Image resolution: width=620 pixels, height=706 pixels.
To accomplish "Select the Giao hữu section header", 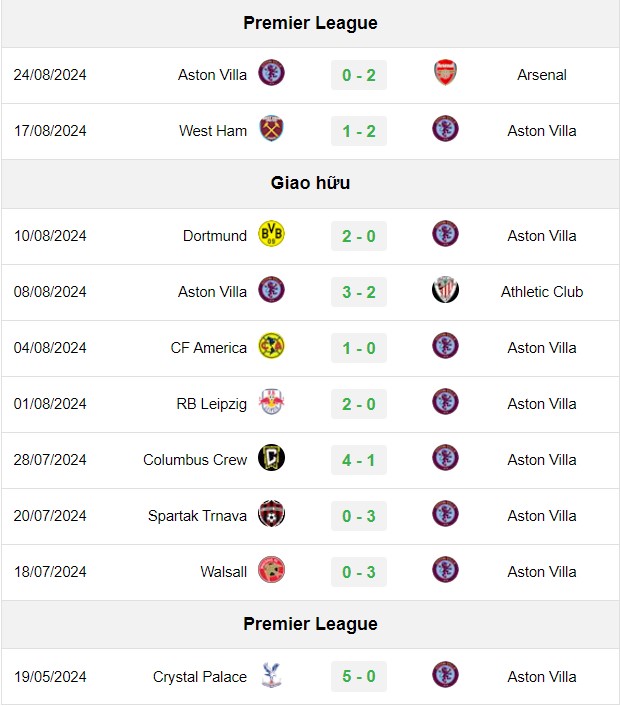I will coord(310,183).
